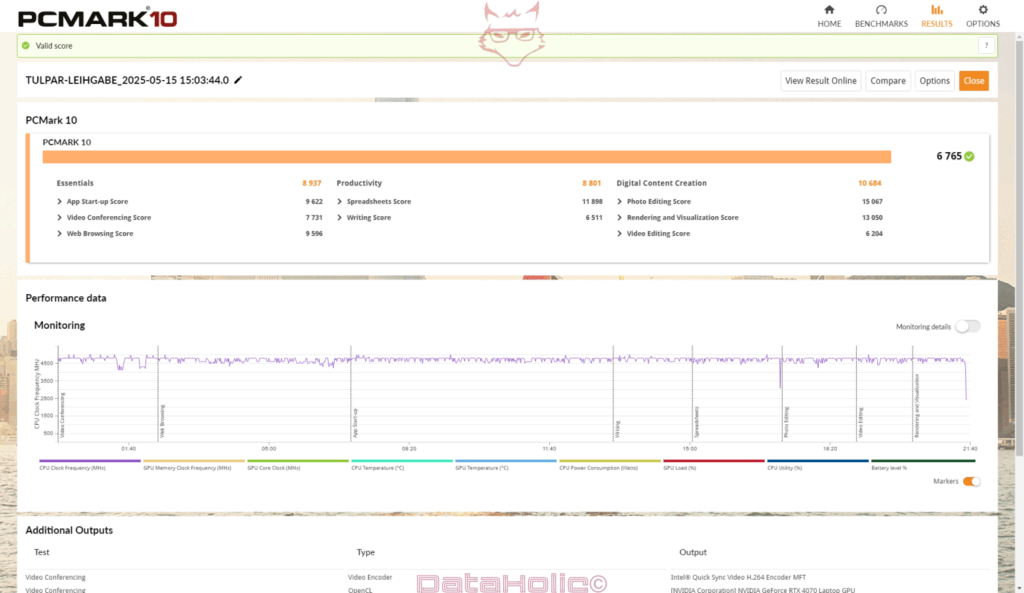Image resolution: width=1024 pixels, height=593 pixels.
Task: Select CPU Power Consumption legend entry
Action: (610, 464)
